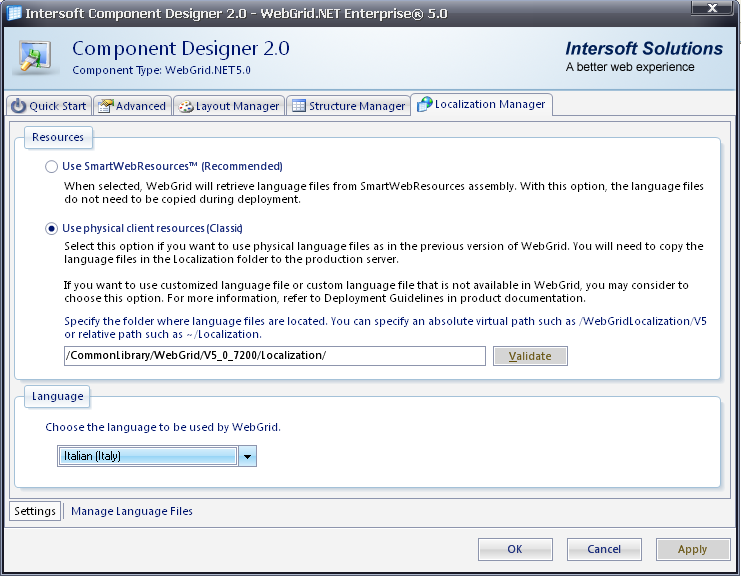Click the Component Designer logo icon
Screen dimensions: 741x576
click(x=35, y=57)
